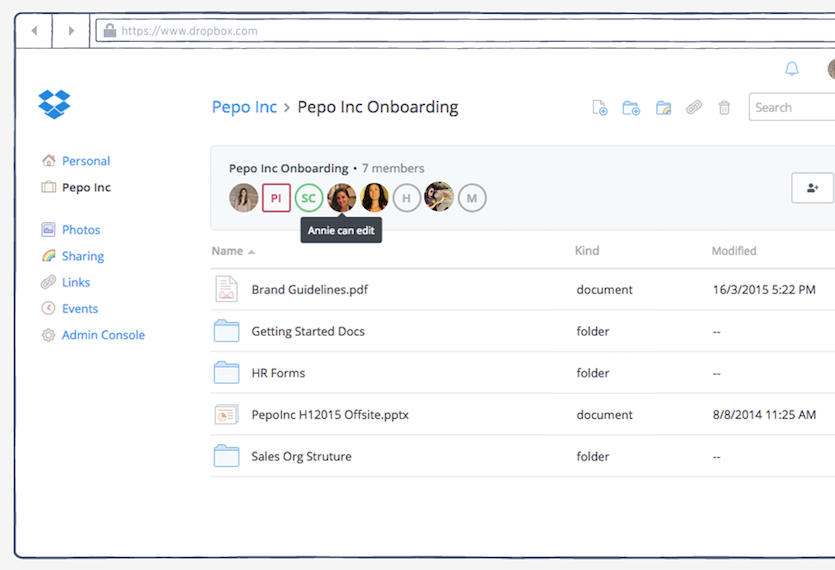Click the avatar photo between the H and M badges

click(x=439, y=197)
